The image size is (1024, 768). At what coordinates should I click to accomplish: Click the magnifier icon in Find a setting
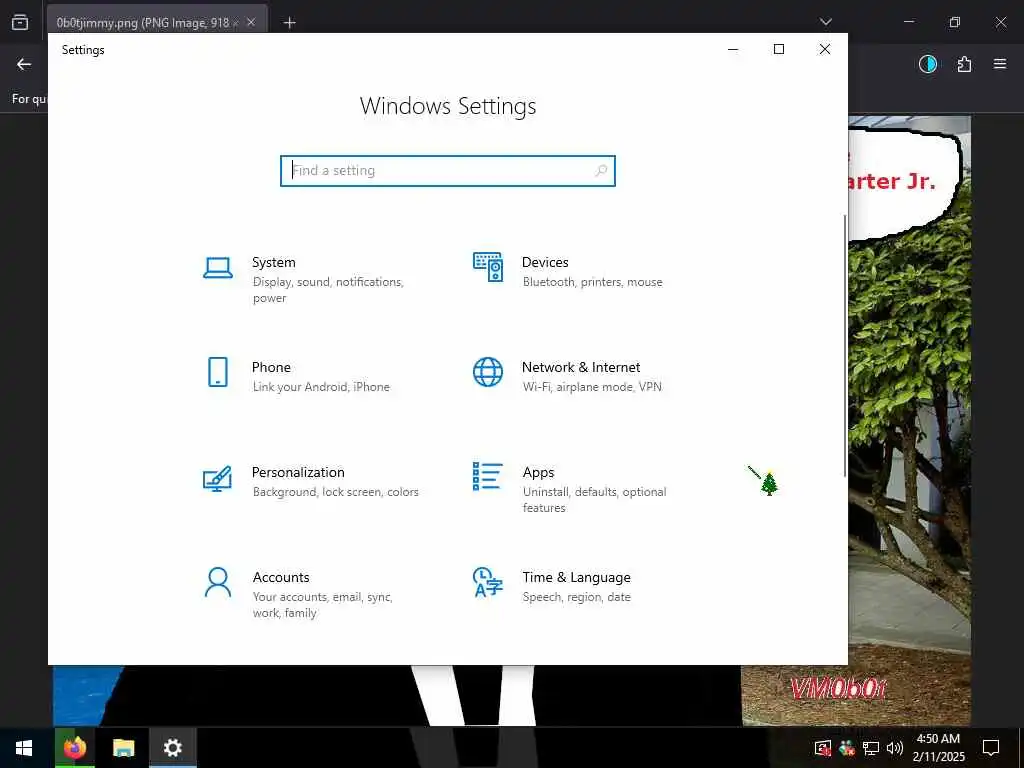pyautogui.click(x=601, y=170)
